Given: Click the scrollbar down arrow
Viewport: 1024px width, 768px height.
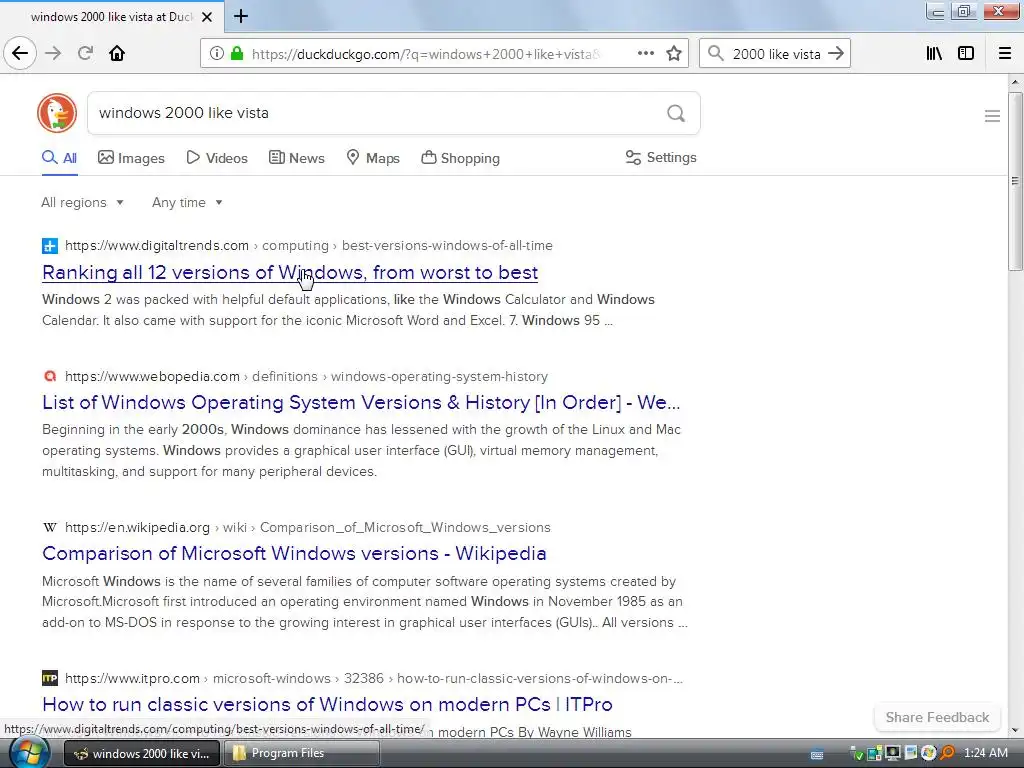Looking at the screenshot, I should [1015, 730].
